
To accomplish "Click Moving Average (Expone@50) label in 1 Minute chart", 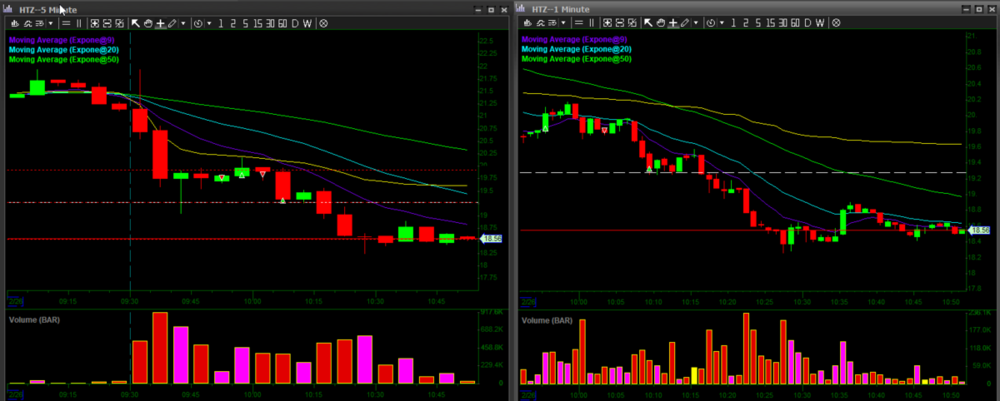I will [578, 59].
